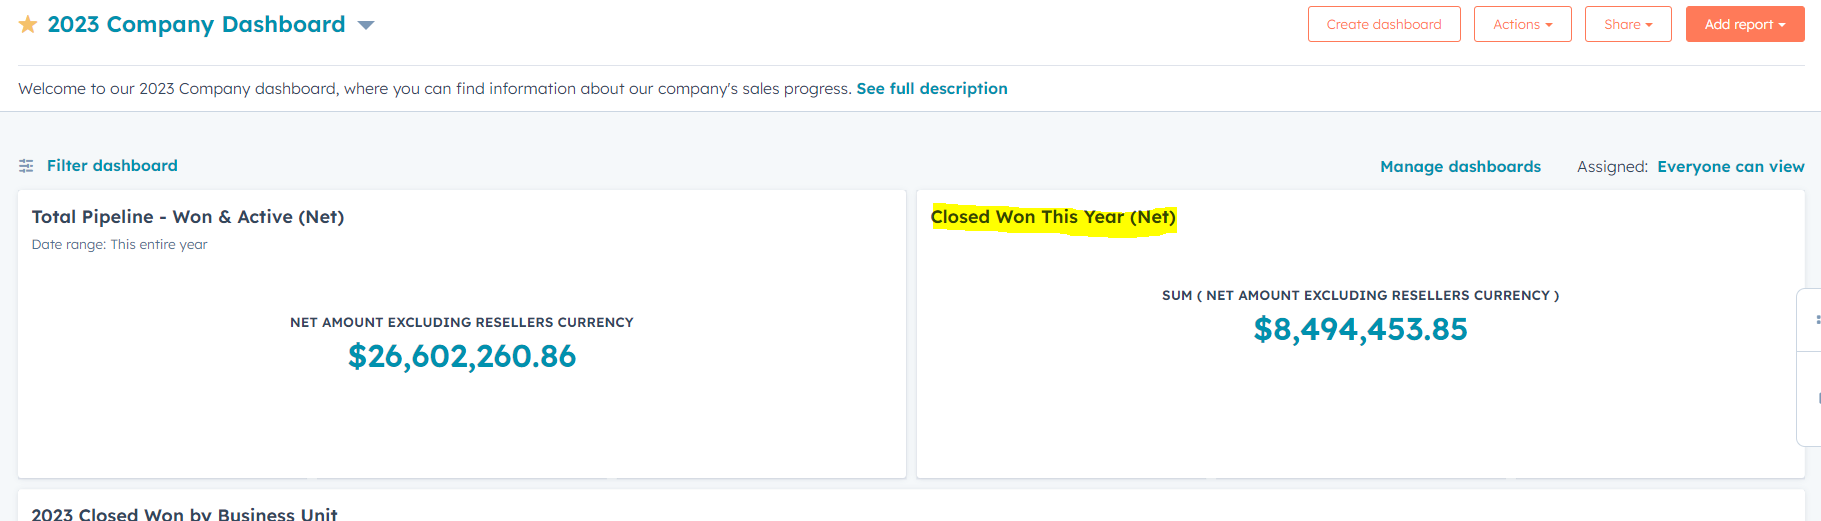Select the Total Pipeline - Won & Active report title
The image size is (1821, 521).
tap(188, 217)
